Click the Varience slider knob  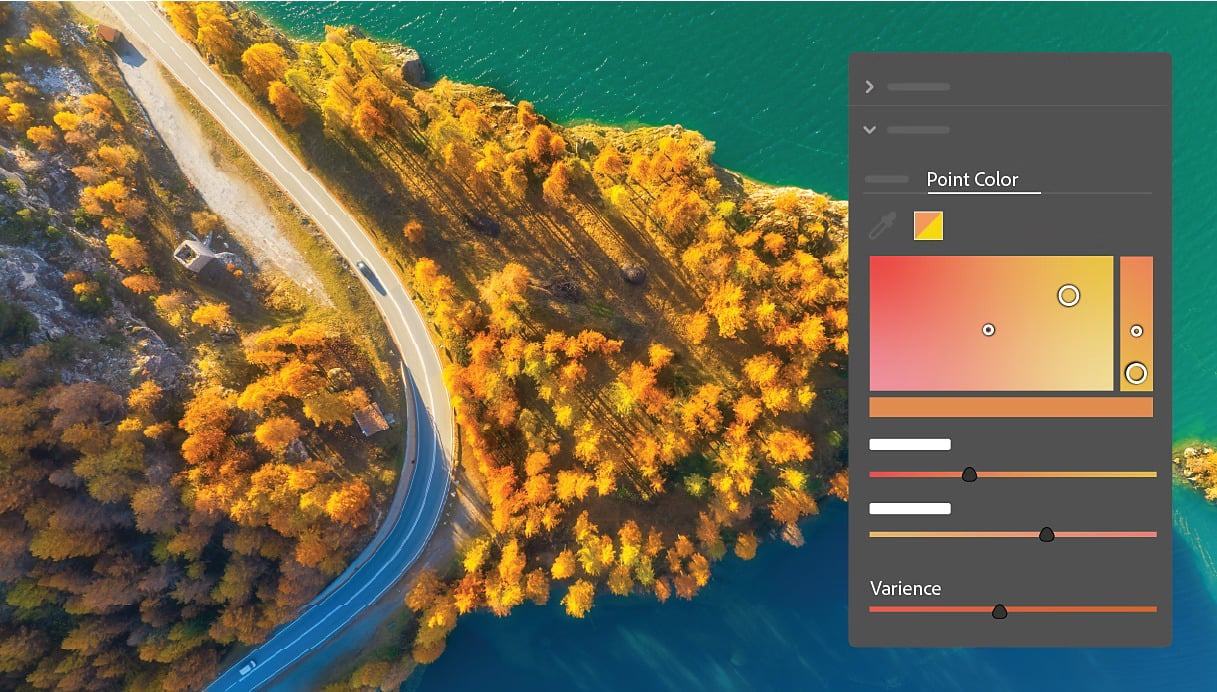click(x=1000, y=610)
